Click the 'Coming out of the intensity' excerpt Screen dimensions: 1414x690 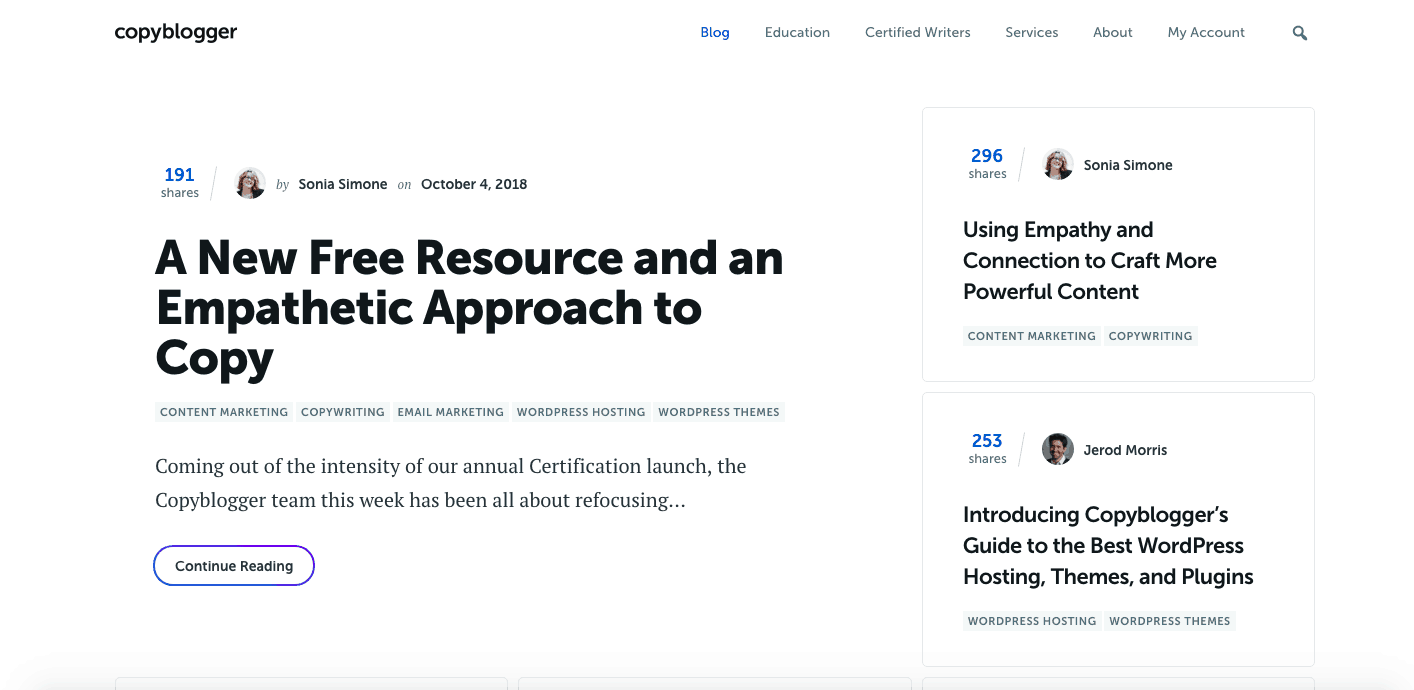click(x=451, y=483)
